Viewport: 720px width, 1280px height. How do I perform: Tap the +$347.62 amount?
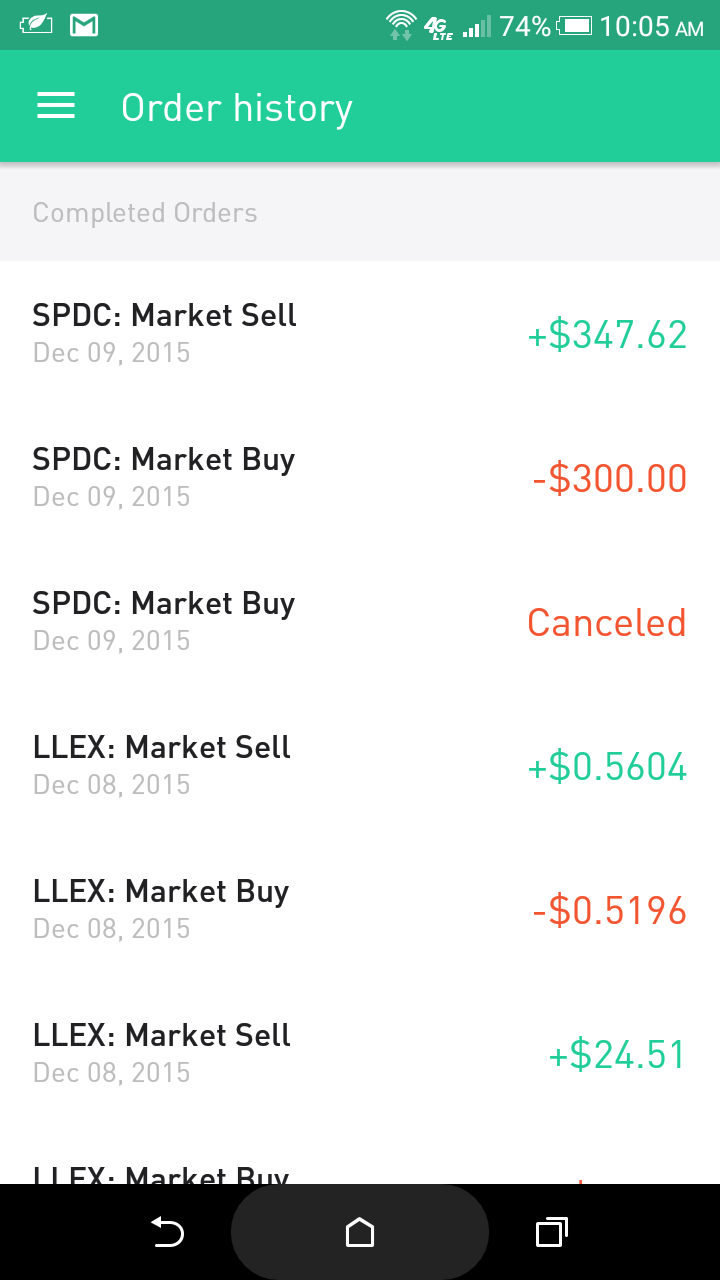click(x=607, y=335)
